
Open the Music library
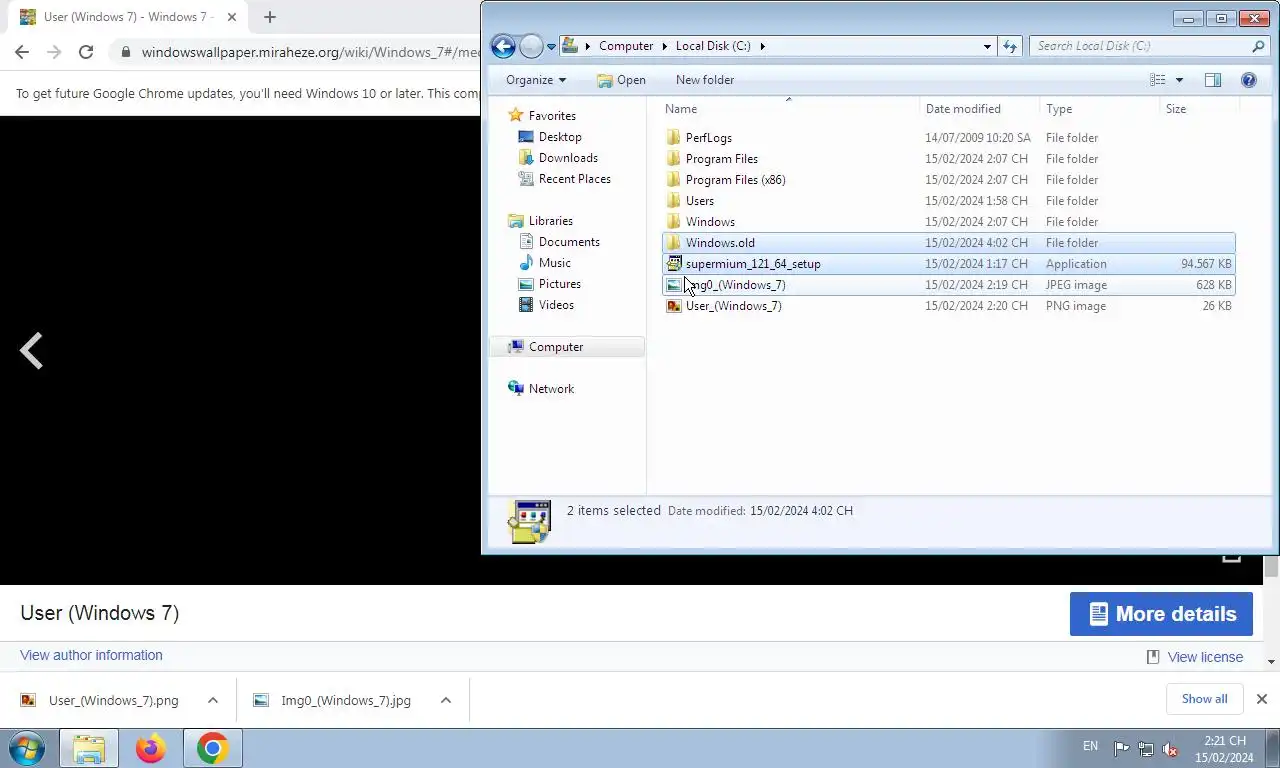(554, 263)
